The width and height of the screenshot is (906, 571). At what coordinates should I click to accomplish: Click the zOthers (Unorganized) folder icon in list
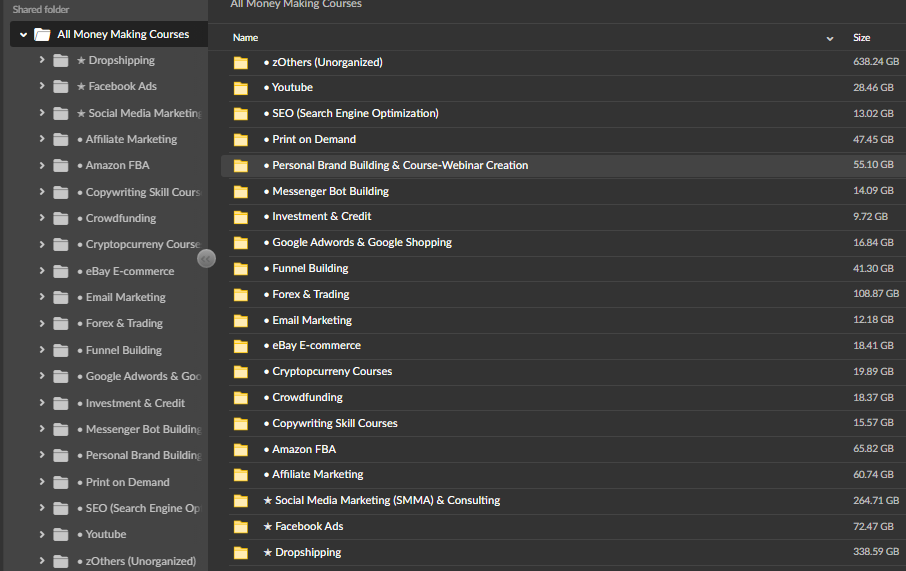[x=241, y=62]
